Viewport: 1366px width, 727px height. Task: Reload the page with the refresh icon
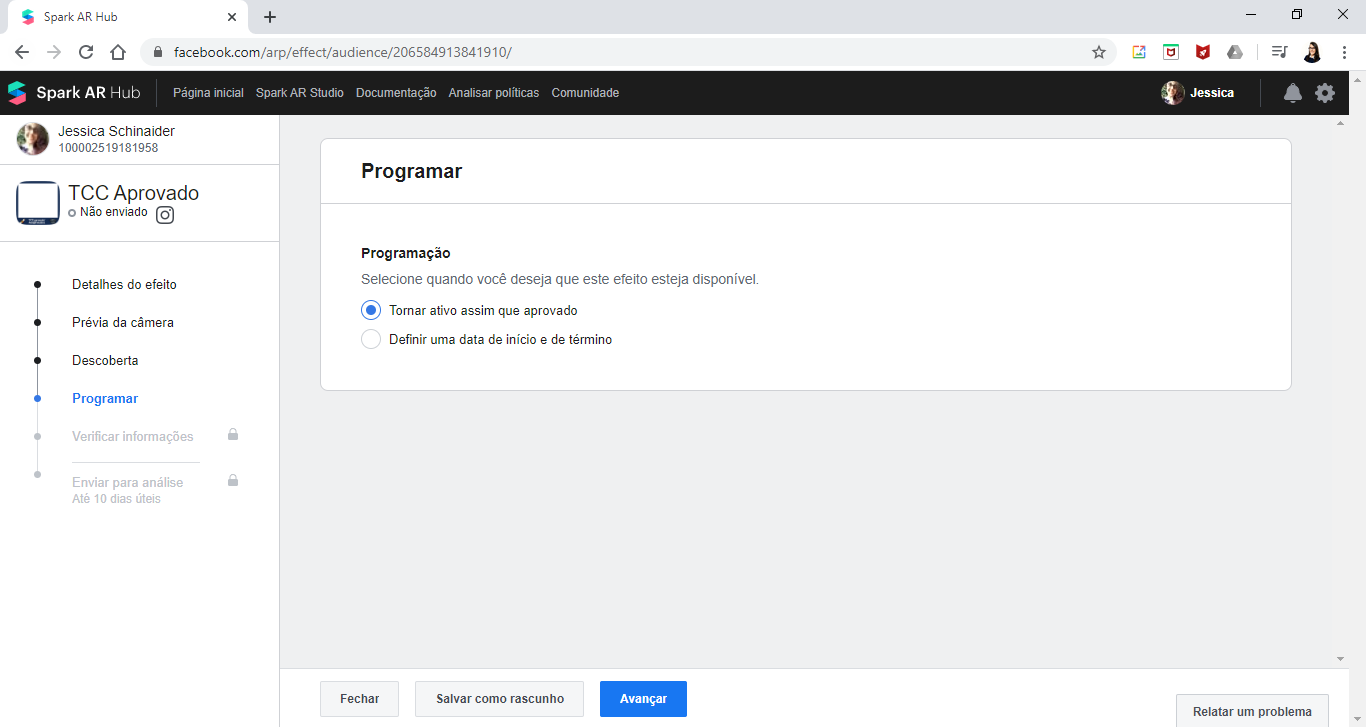86,52
